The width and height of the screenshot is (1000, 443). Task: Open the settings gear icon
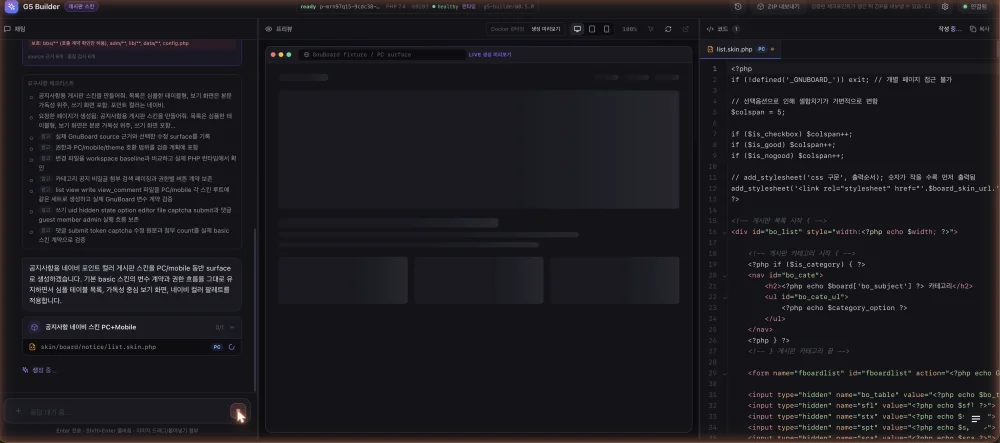click(x=945, y=6)
